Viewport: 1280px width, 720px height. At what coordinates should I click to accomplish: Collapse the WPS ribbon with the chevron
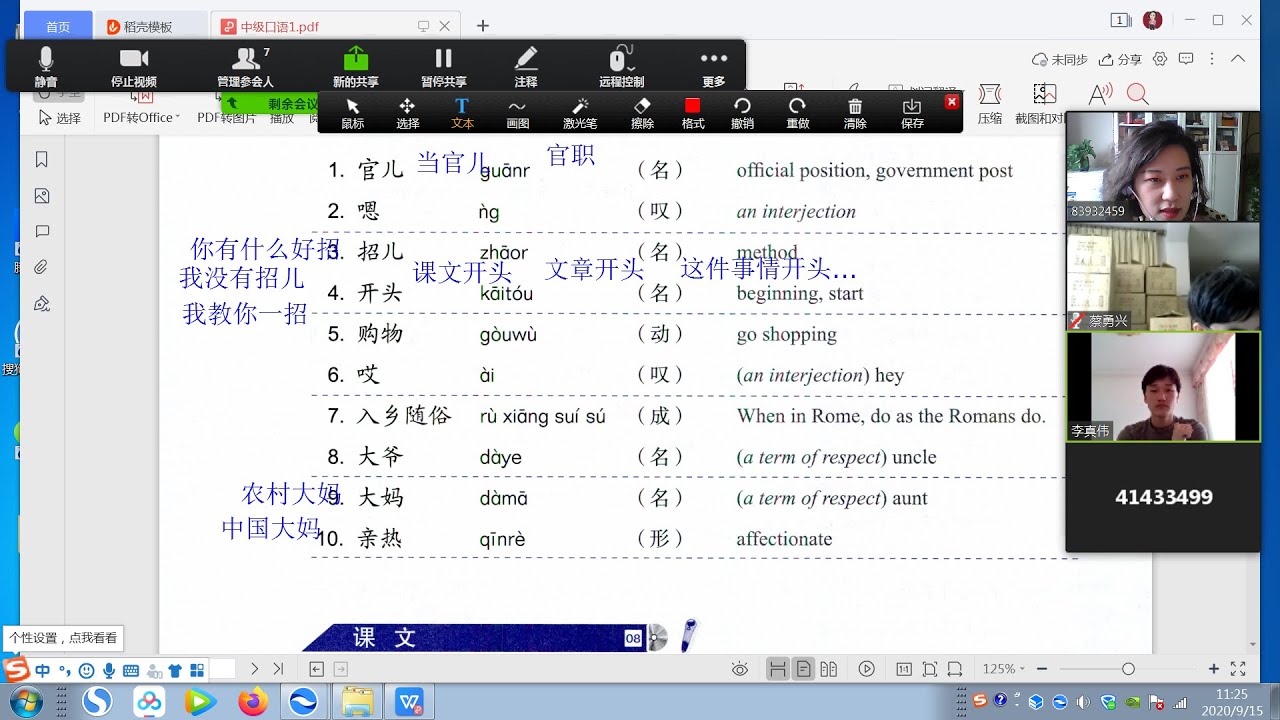coord(1239,59)
